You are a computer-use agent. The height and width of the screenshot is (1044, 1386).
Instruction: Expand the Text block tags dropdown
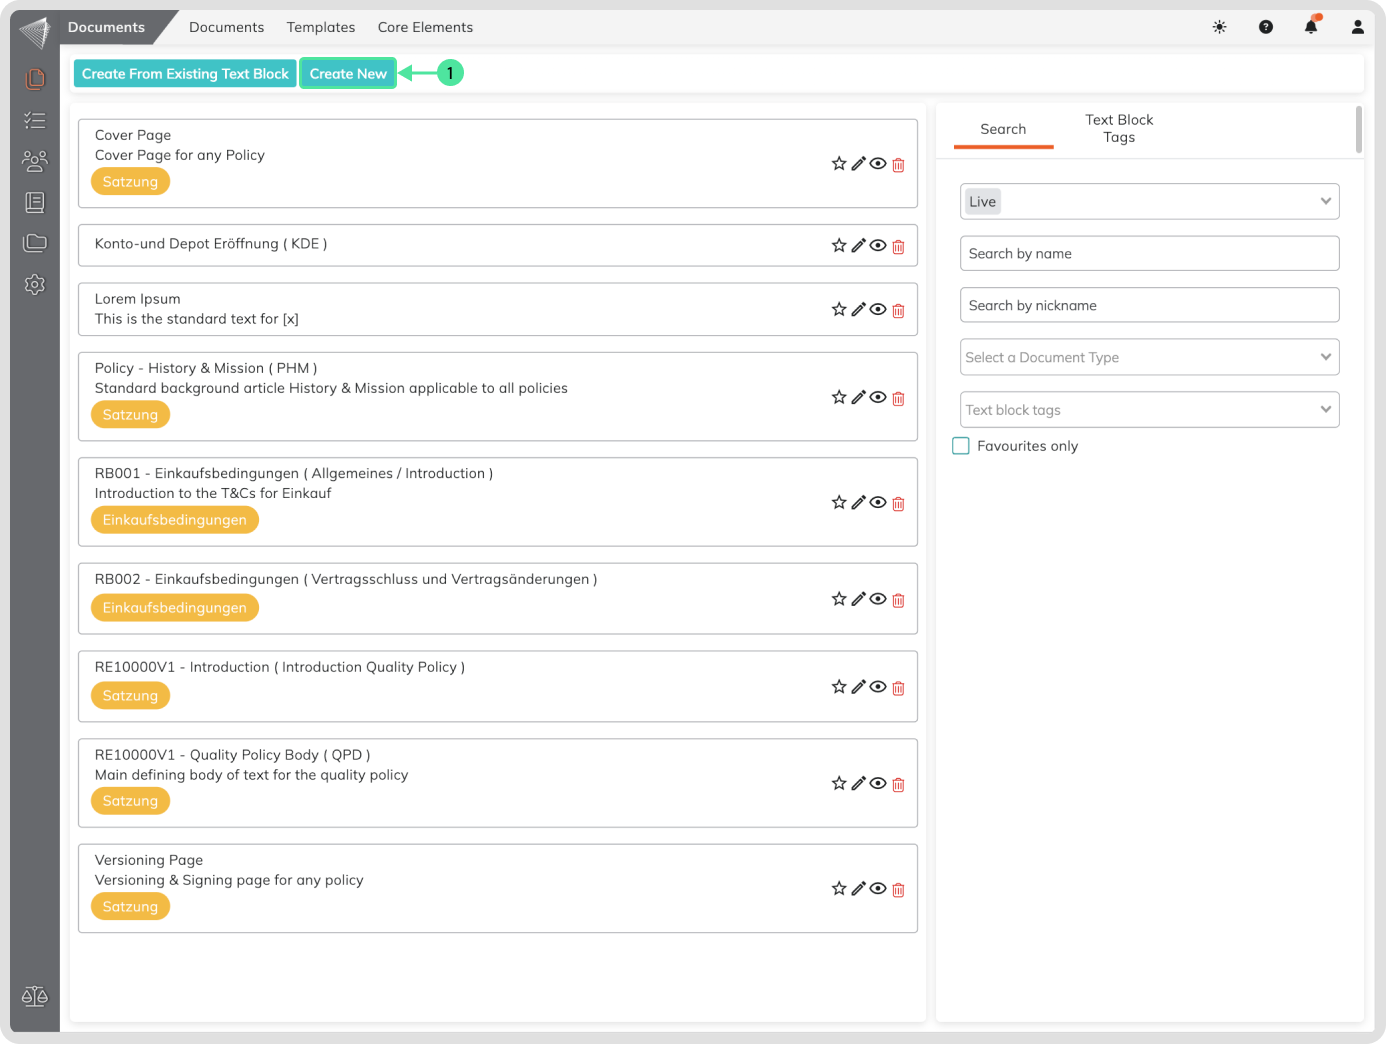[1149, 410]
